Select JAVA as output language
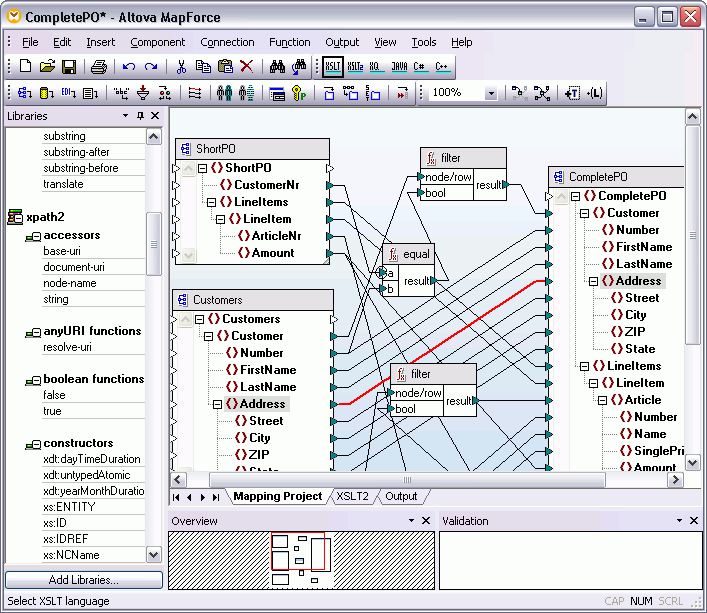The width and height of the screenshot is (707, 613). tap(399, 67)
